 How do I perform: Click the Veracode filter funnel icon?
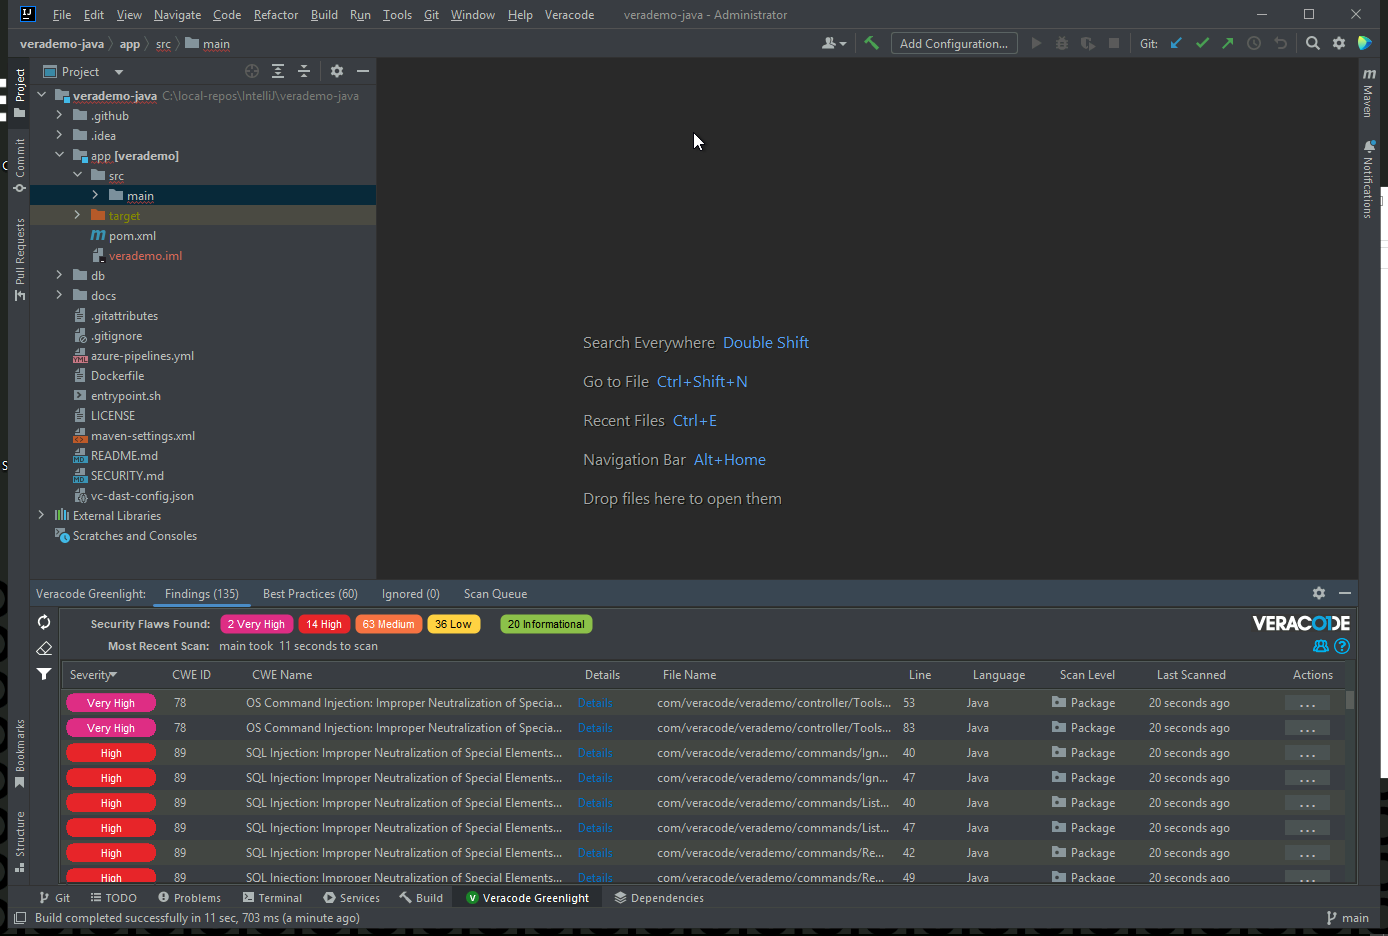(x=44, y=674)
